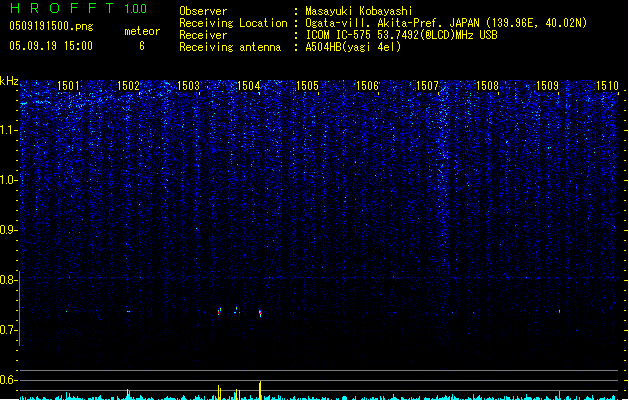Click the 1504 time marker

point(248,86)
